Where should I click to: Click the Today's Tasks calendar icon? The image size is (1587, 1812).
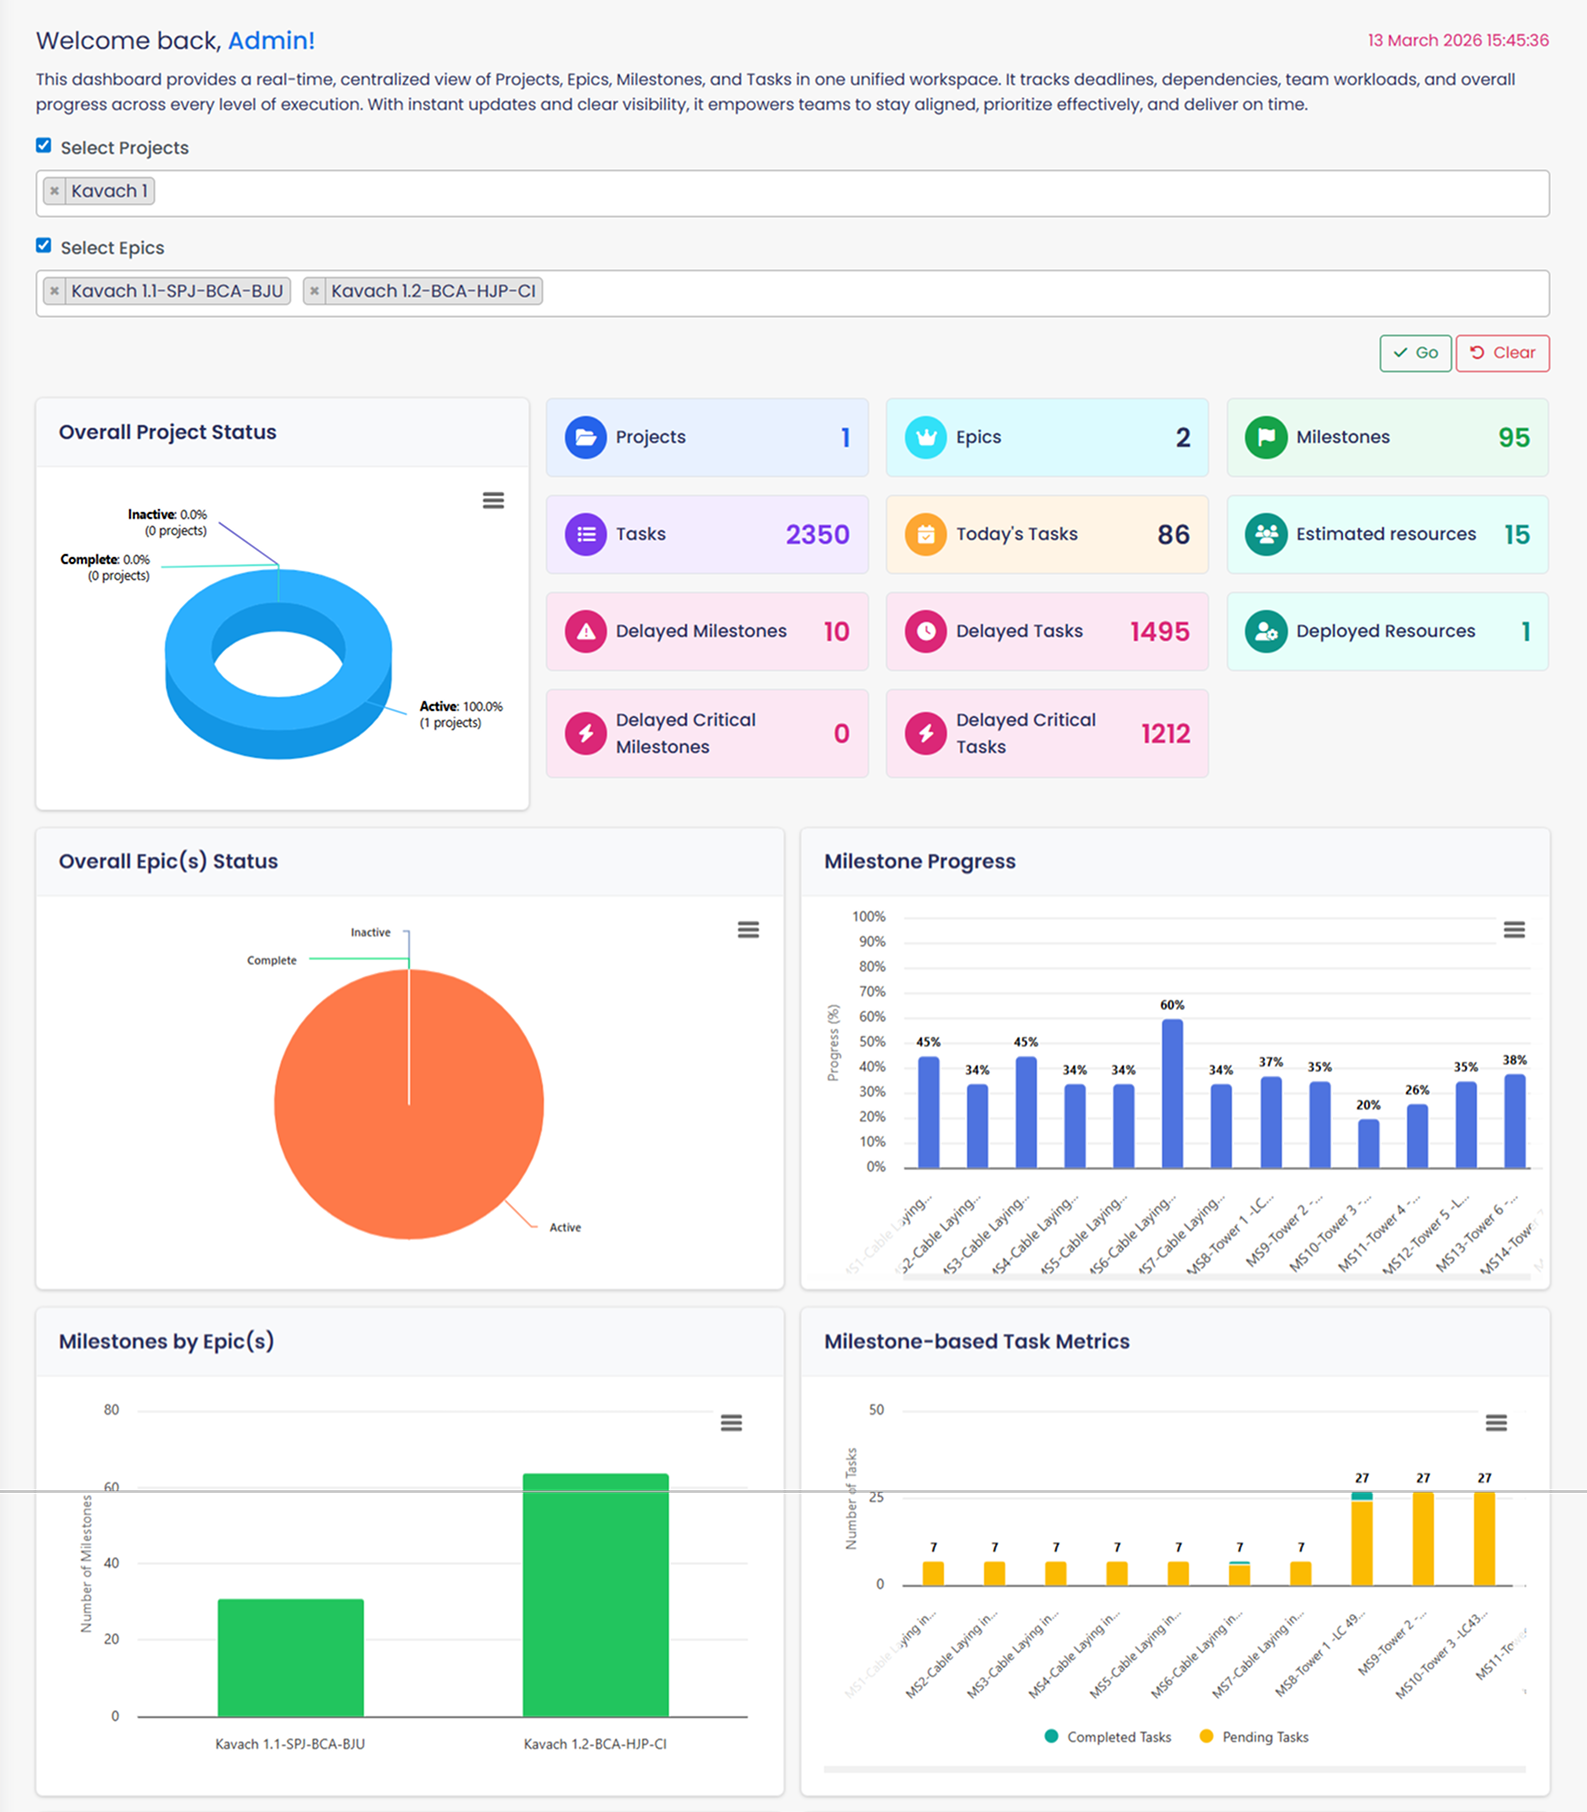coord(925,535)
